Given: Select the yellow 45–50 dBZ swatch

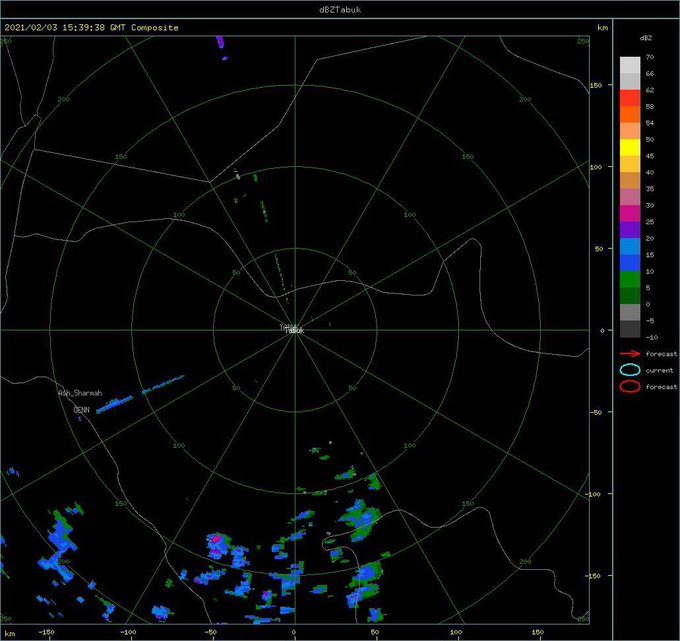Looking at the screenshot, I should click(x=630, y=147).
